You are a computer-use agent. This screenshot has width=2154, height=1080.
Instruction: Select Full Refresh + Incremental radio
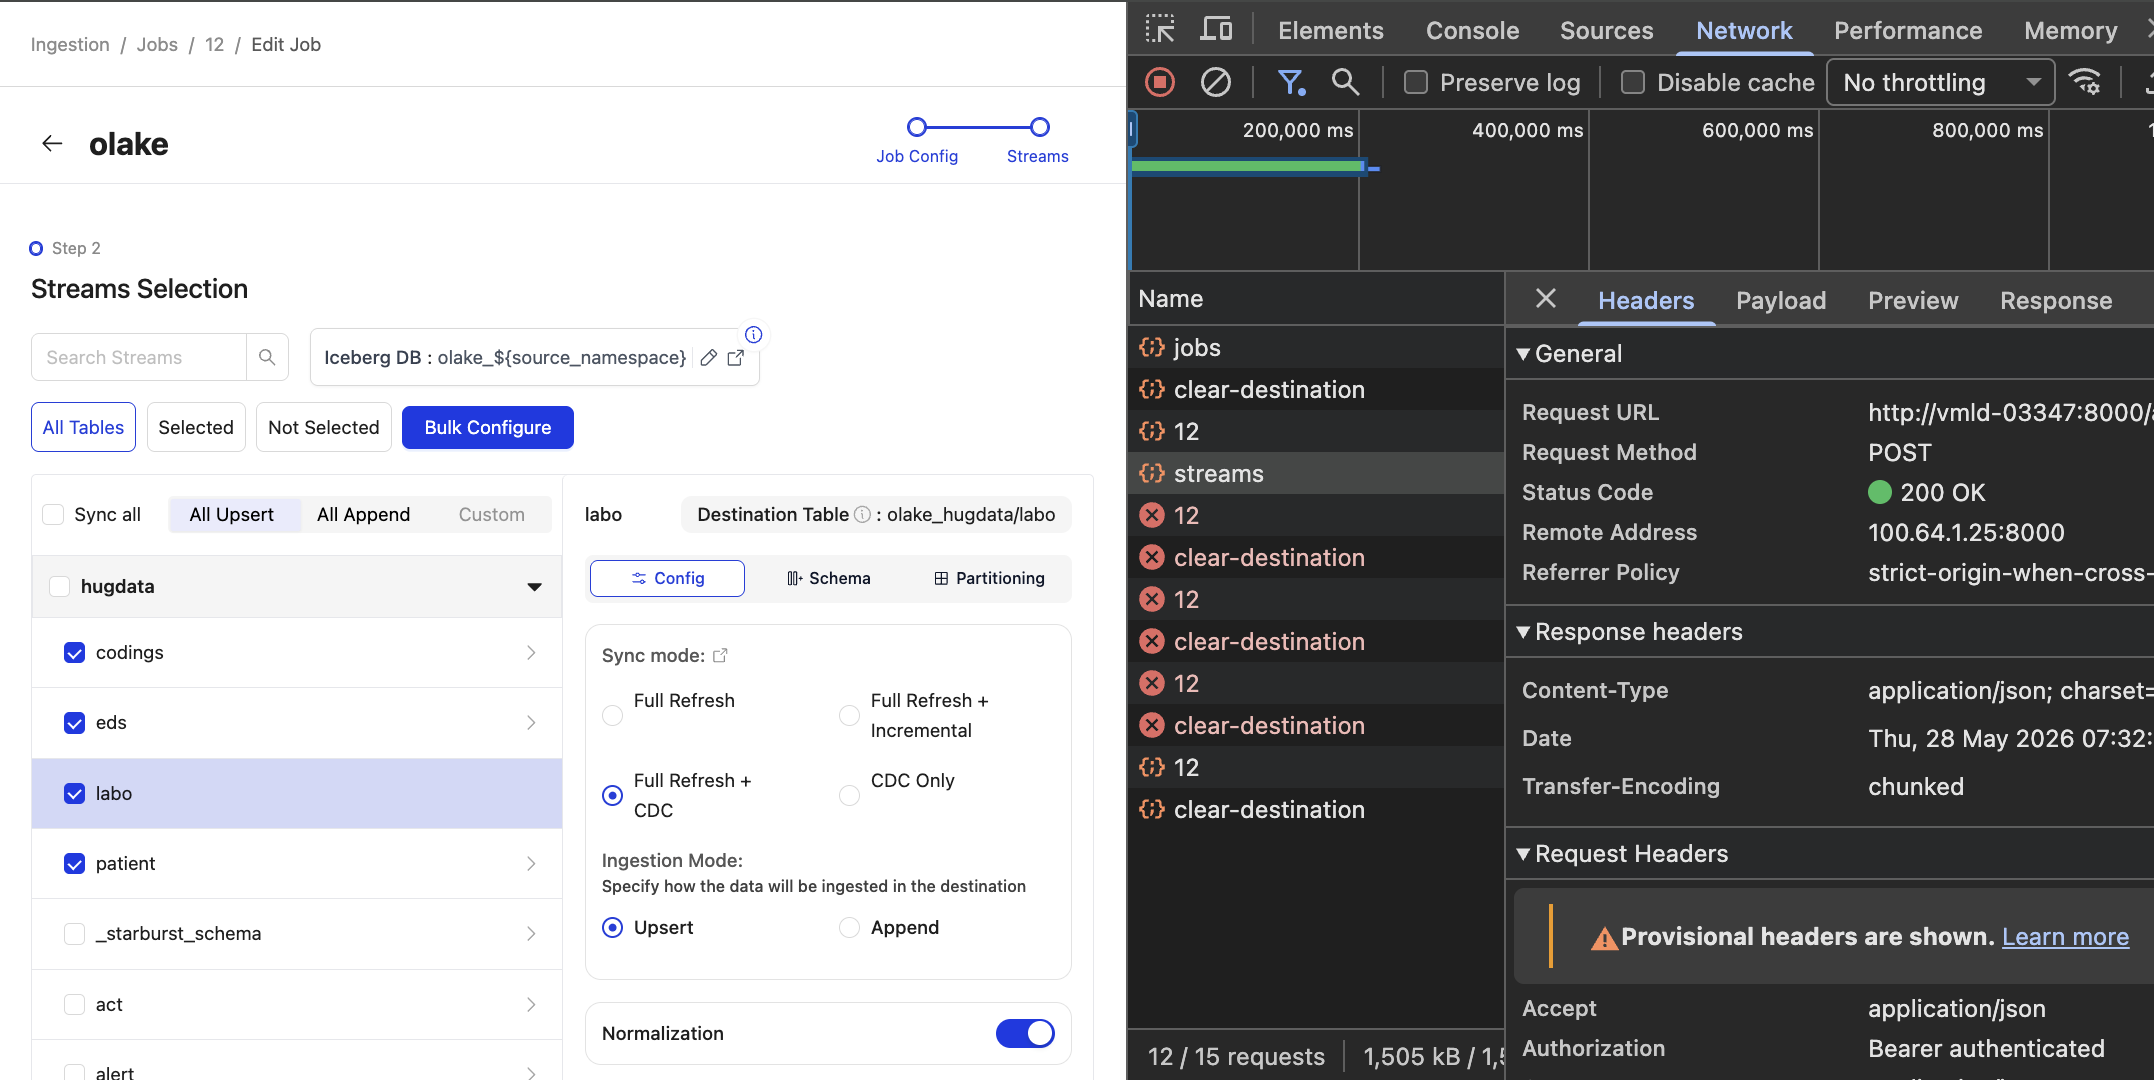point(849,715)
